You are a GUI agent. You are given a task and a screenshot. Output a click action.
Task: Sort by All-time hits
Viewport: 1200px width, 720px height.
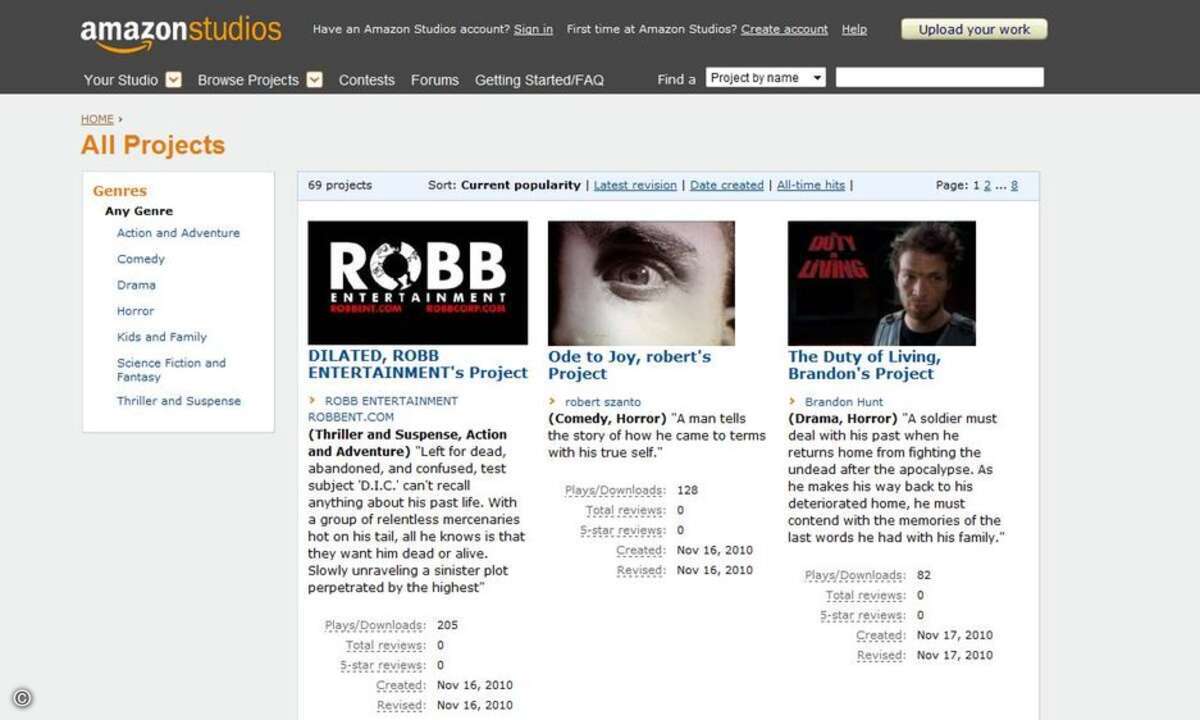(811, 185)
